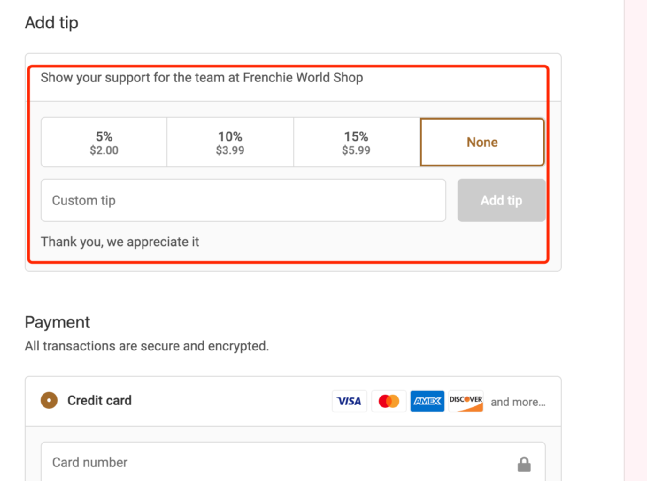
Task: Click 'All transactions are secure and encrypted' text
Action: [147, 346]
